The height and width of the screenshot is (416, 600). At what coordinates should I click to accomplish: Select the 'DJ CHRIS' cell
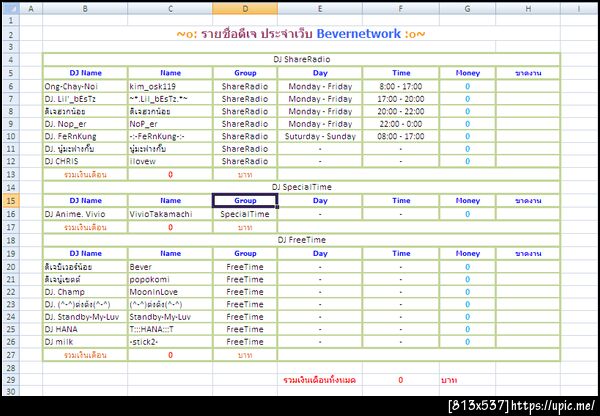[x=85, y=161]
